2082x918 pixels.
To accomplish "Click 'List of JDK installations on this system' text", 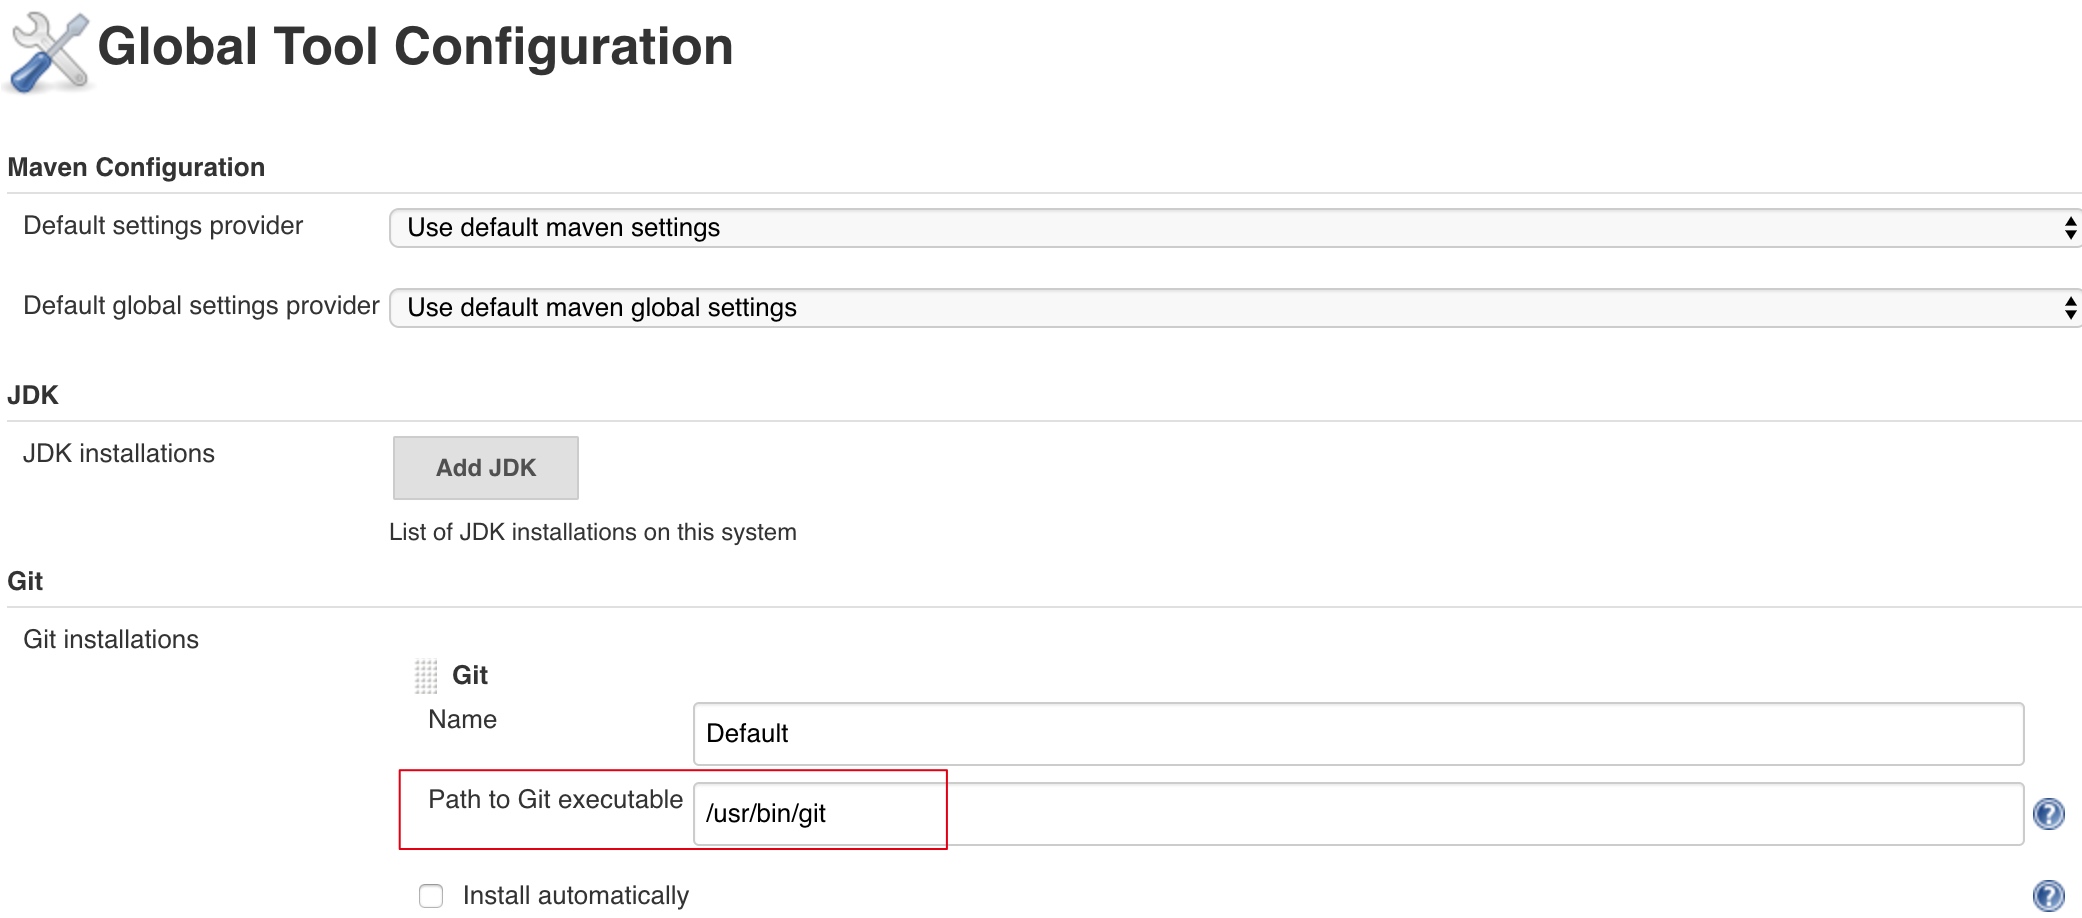I will pos(592,532).
